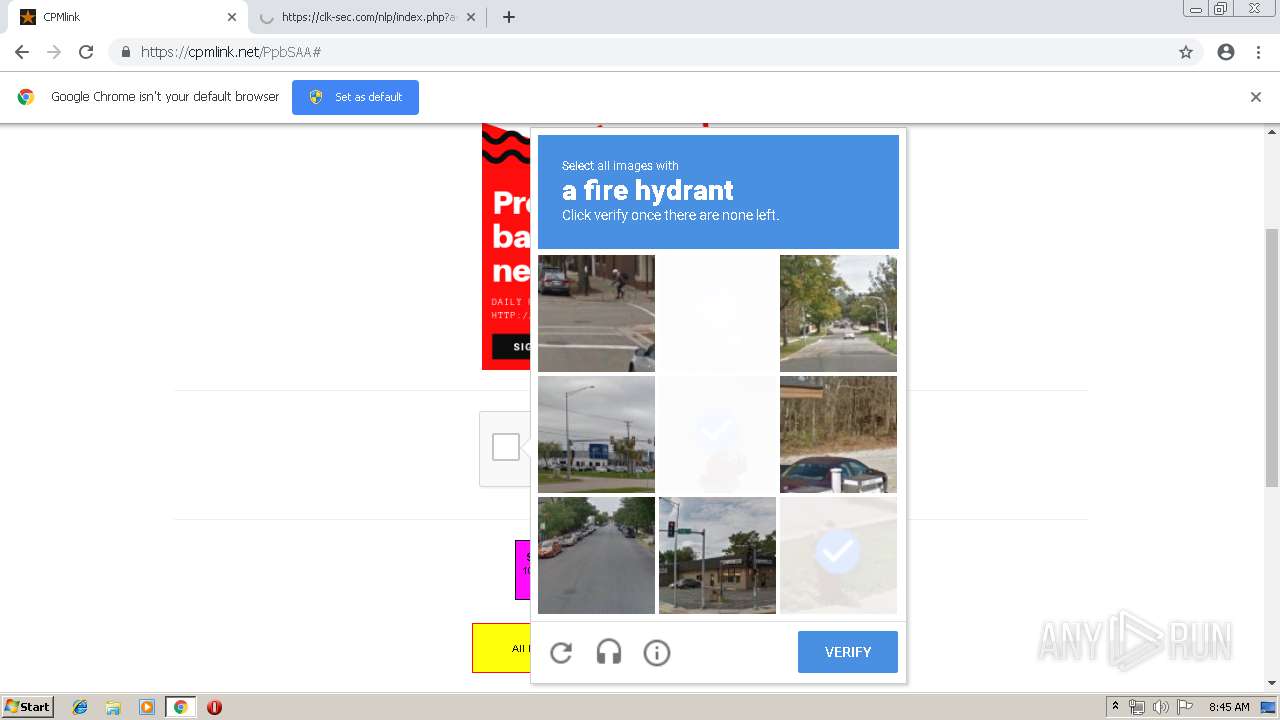Bookmark this page with star icon
This screenshot has width=1280, height=720.
click(1186, 52)
